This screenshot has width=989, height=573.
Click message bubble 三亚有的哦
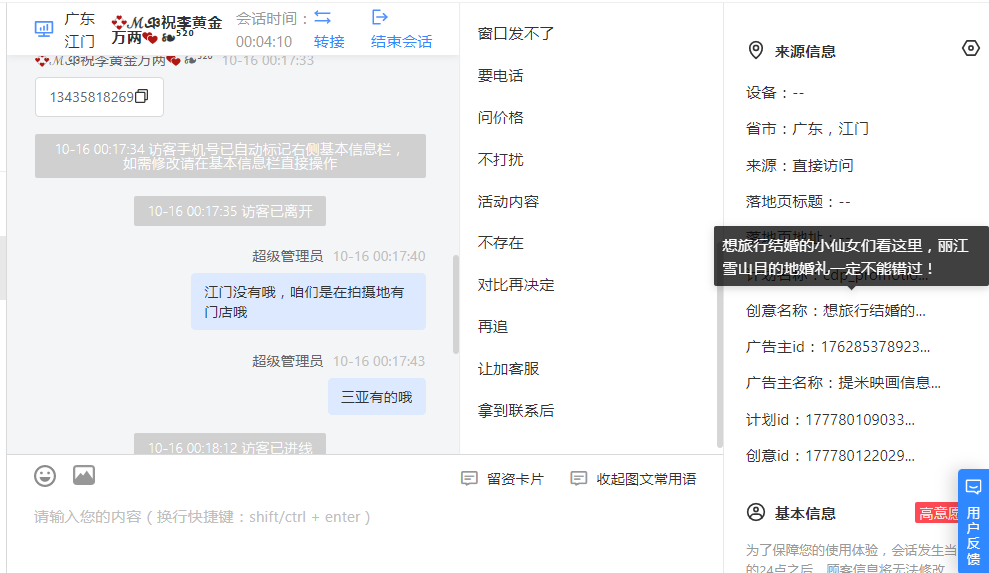click(377, 397)
